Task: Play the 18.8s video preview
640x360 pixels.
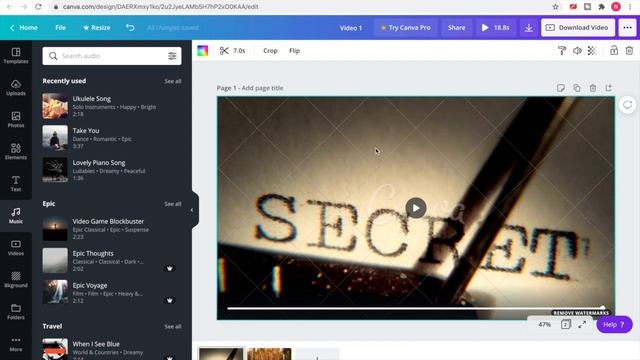Action: [496, 28]
